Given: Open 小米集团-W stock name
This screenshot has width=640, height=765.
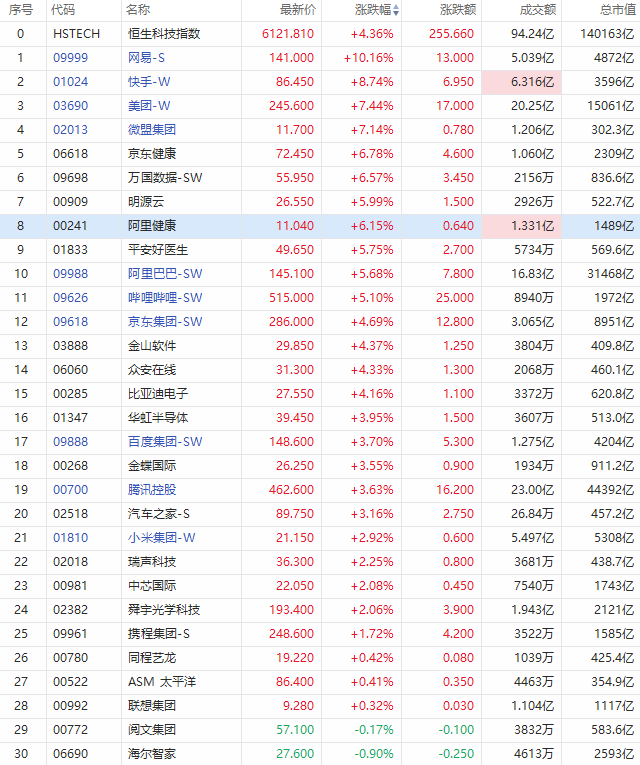Looking at the screenshot, I should pos(161,538).
